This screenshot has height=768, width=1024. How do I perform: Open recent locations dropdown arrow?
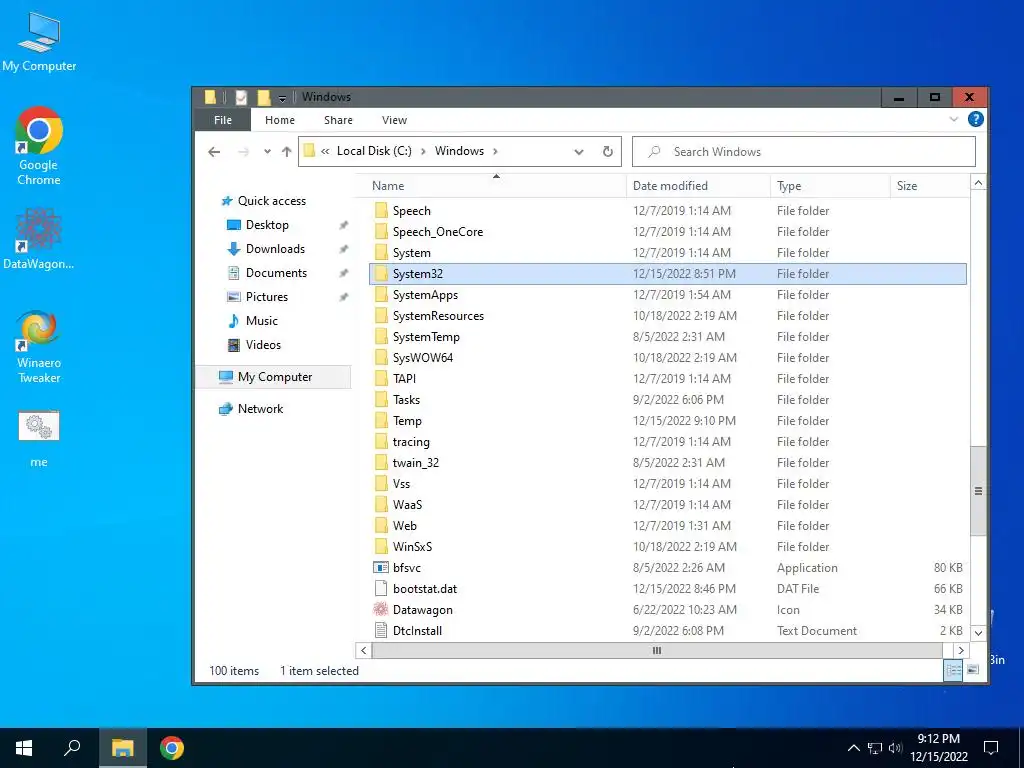(x=267, y=152)
